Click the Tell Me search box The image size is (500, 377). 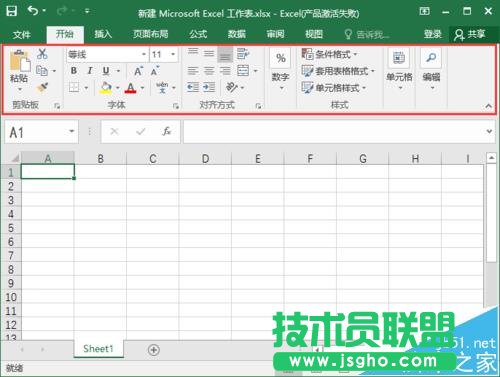[367, 34]
